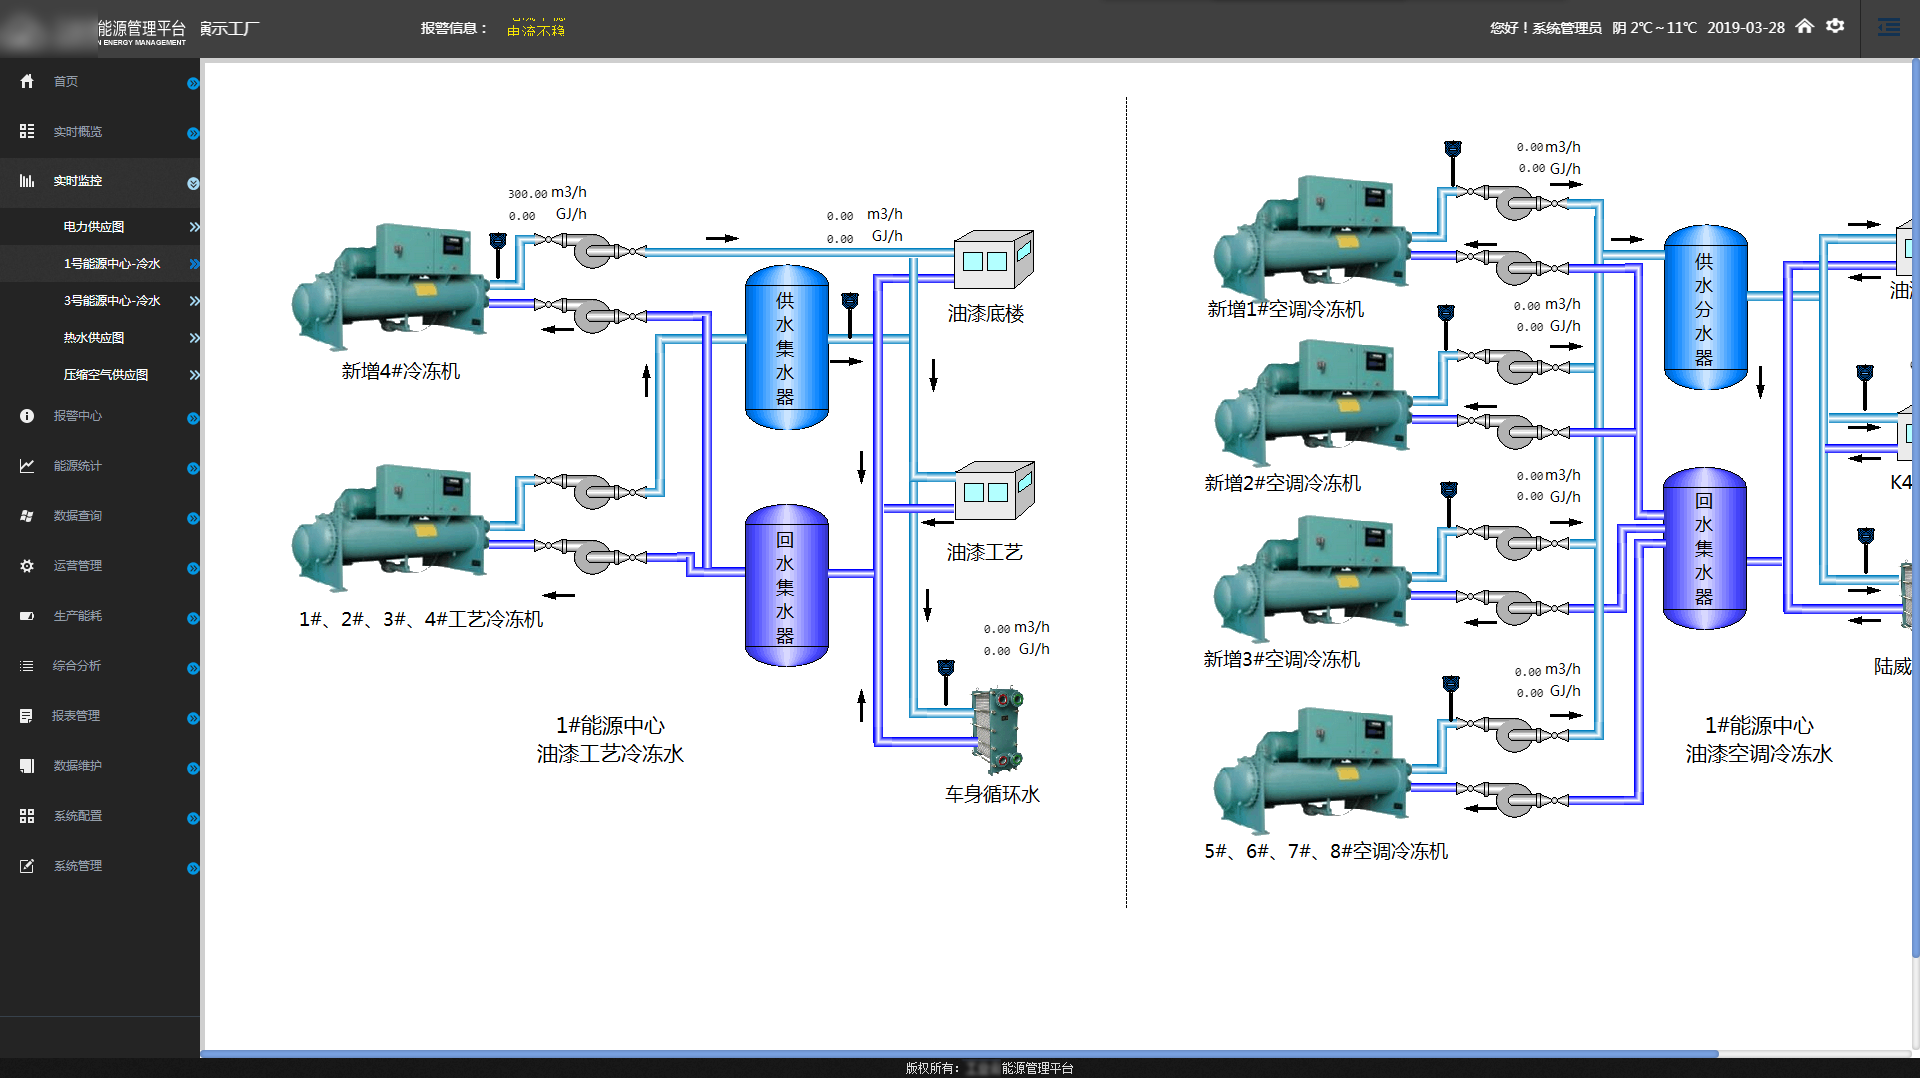Open 综合分析 menu item

100,666
